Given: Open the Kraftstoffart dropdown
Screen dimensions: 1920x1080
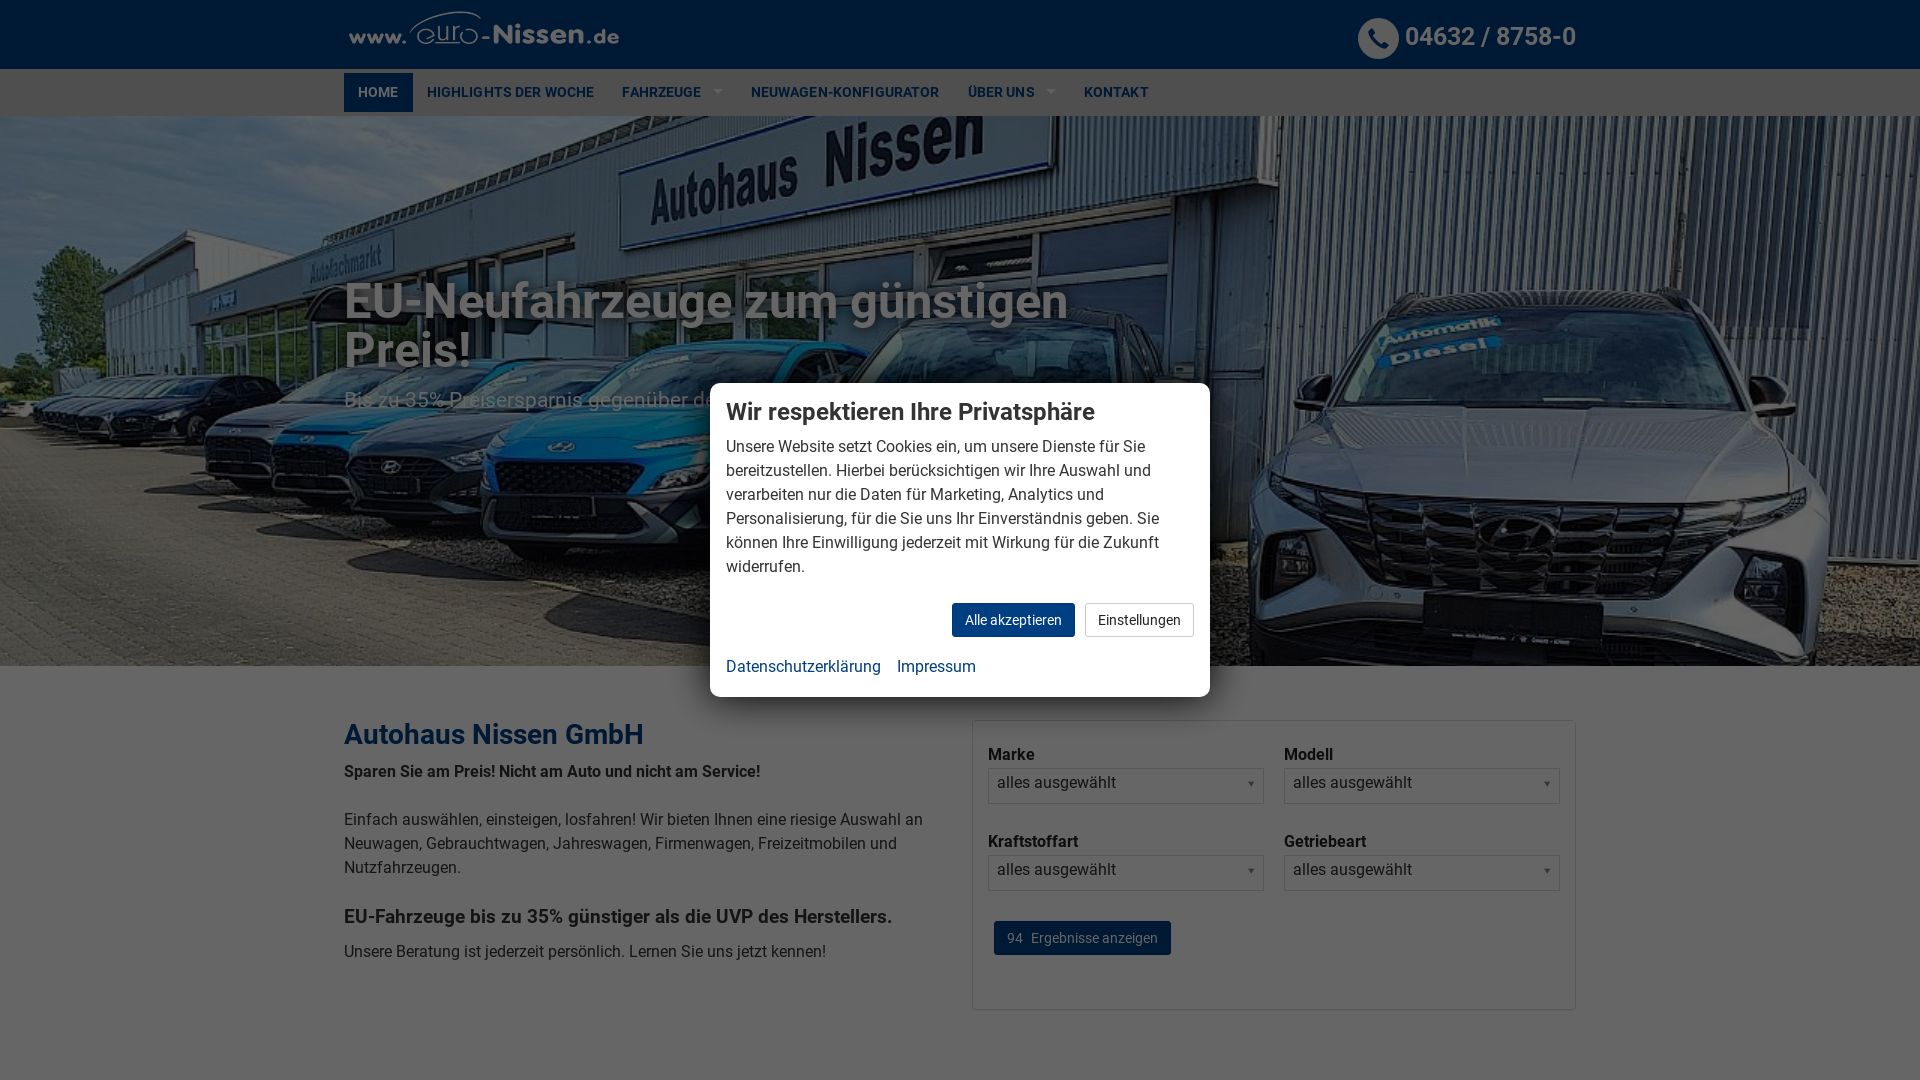Looking at the screenshot, I should 1126,872.
